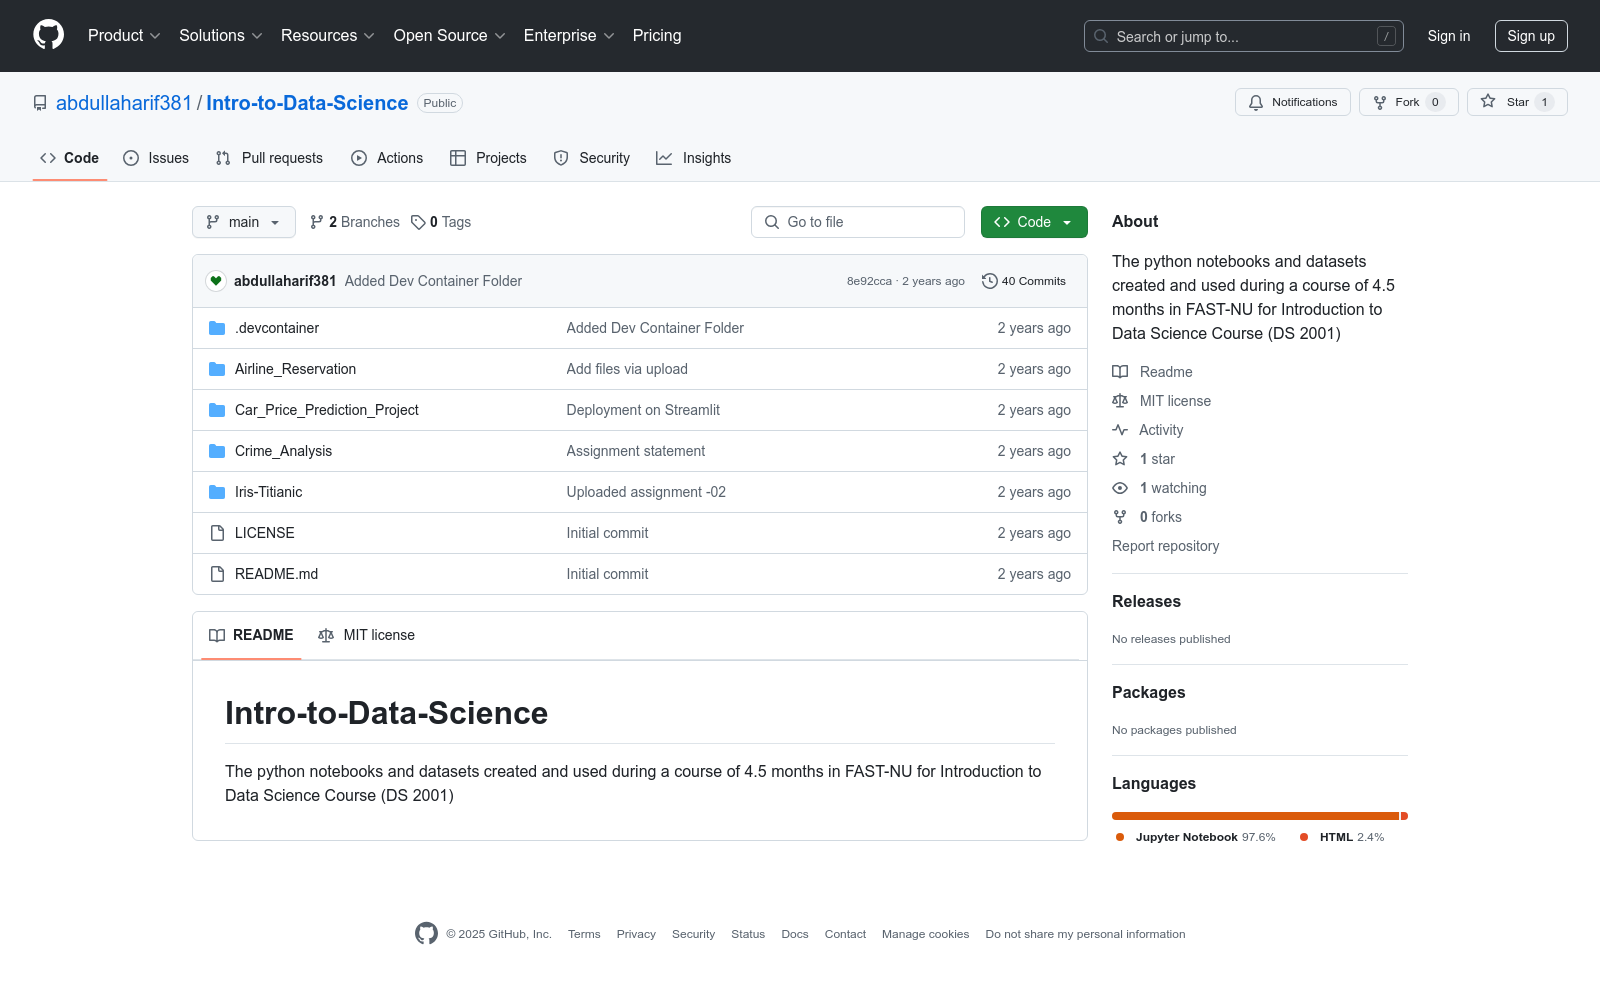
Task: Open the HTML 2.4% language link
Action: [1342, 837]
